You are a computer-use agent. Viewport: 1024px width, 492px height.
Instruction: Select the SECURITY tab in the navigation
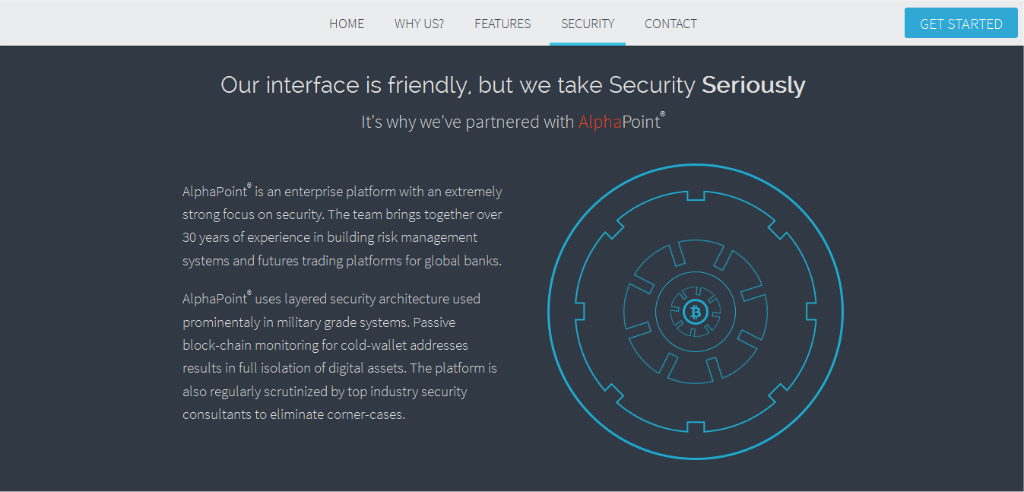[588, 24]
